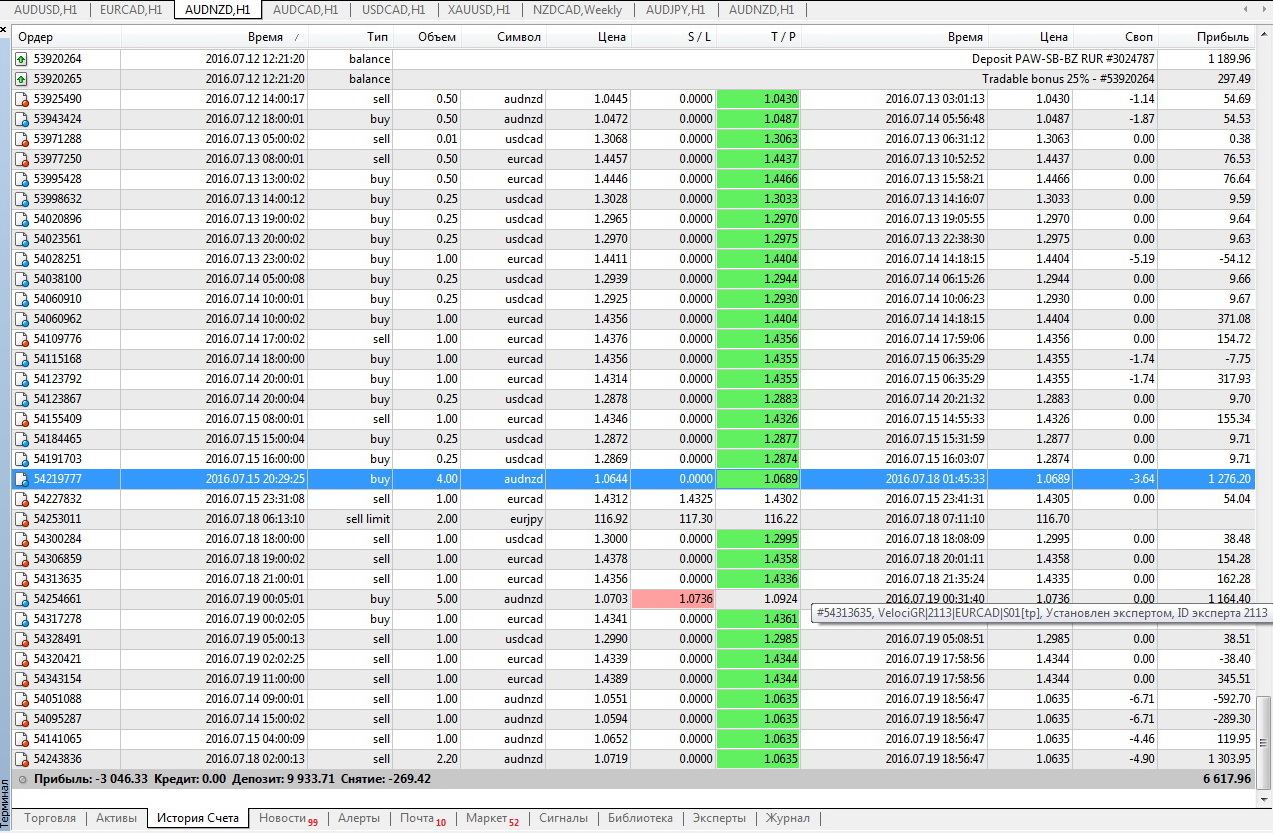The height and width of the screenshot is (833, 1273).
Task: Click the order icon beside 54028251
Action: [x=21, y=259]
